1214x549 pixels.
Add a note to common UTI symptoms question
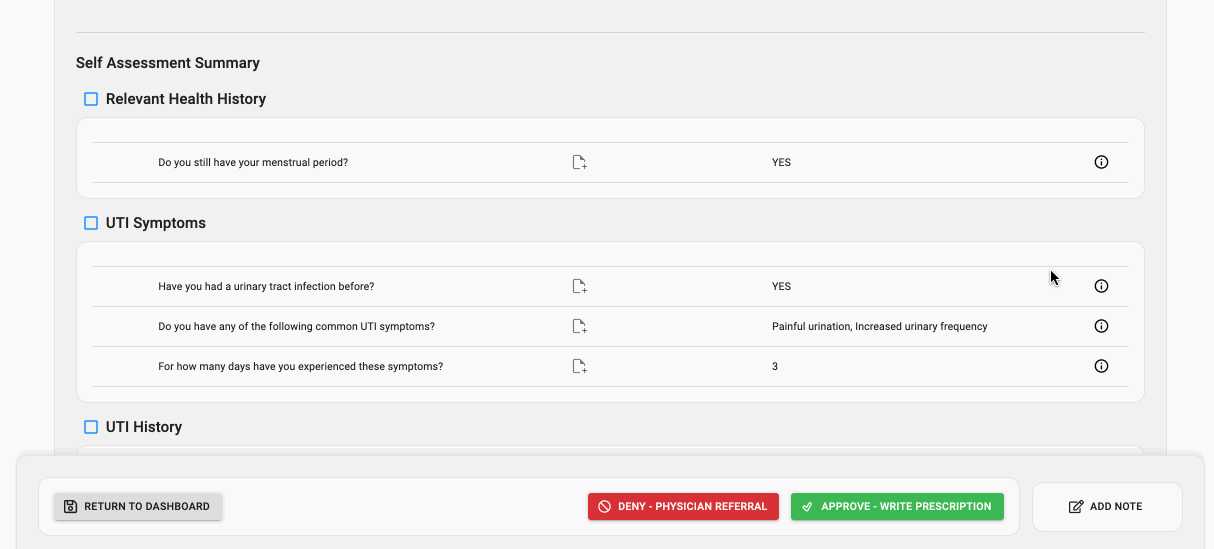pos(579,326)
